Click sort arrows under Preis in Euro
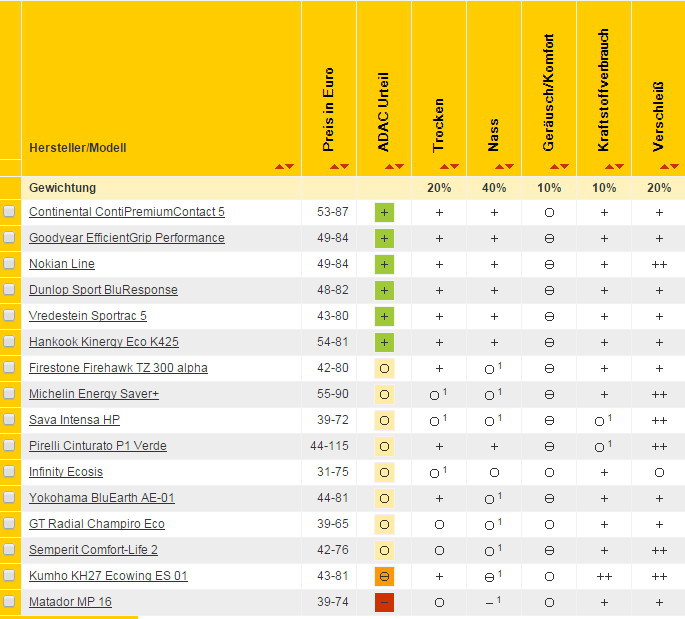The height and width of the screenshot is (619, 685). (x=340, y=167)
